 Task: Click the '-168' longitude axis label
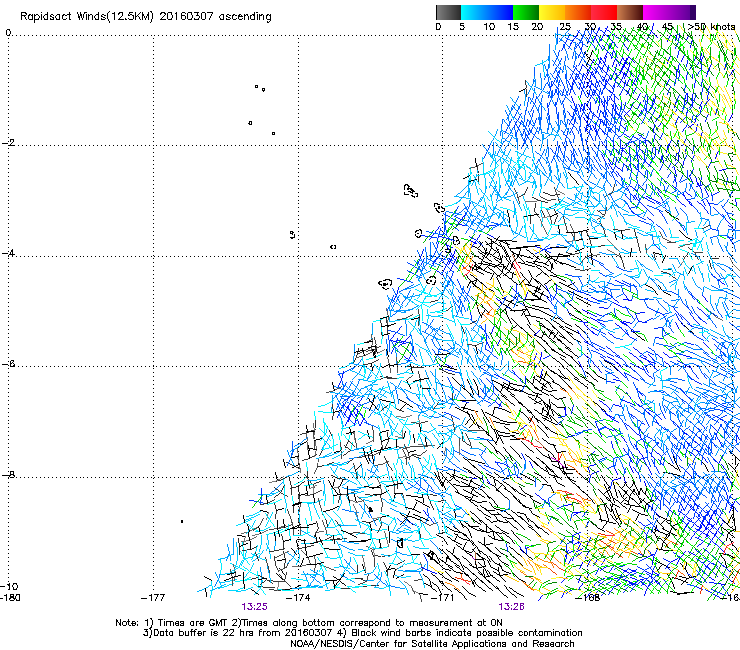(x=588, y=598)
